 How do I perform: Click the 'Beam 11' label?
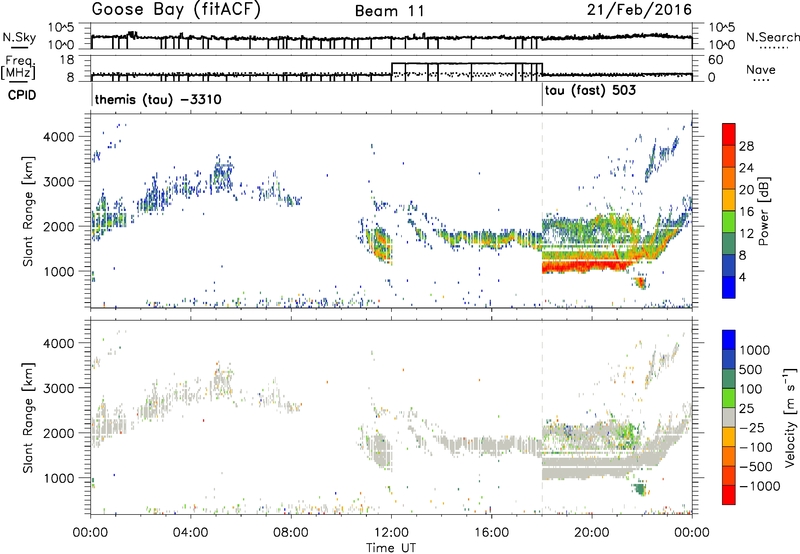coord(390,11)
